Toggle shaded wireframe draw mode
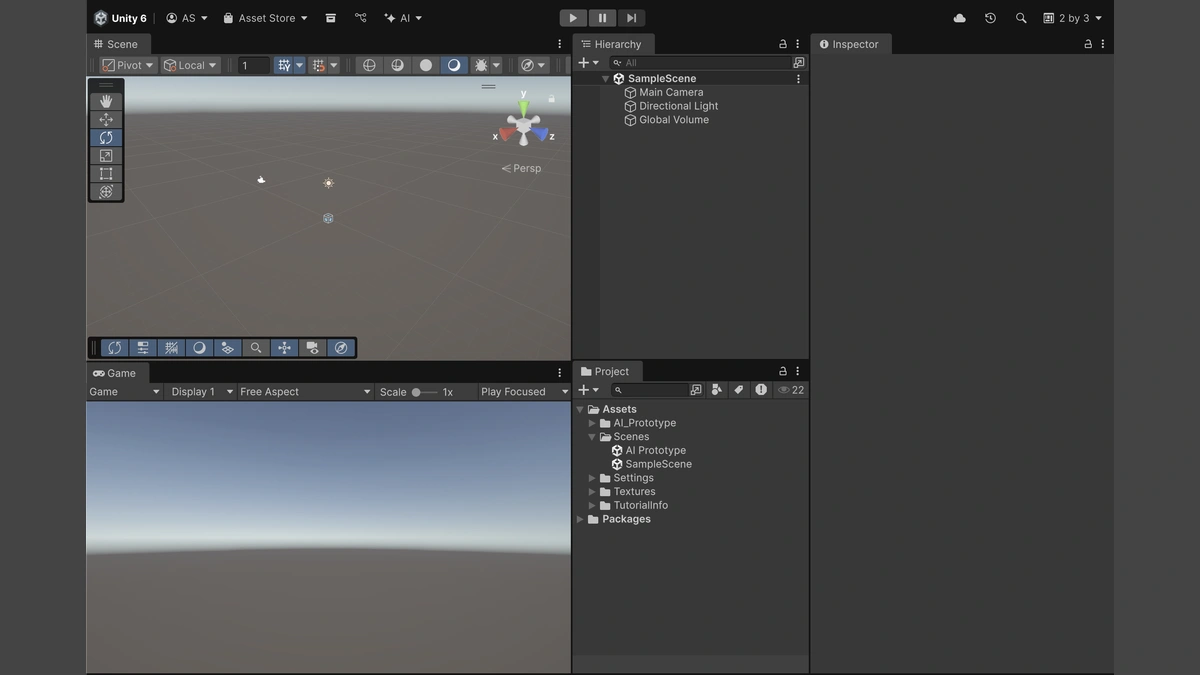This screenshot has width=1200, height=675. click(397, 65)
